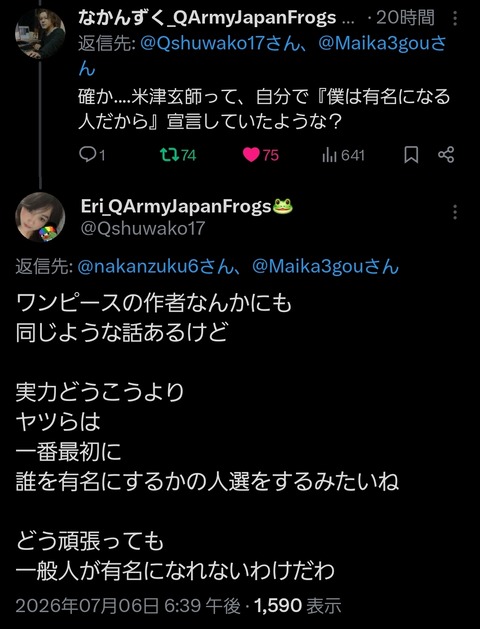Viewport: 480px width, 629px height.
Task: Toggle the green retweet icon showing 74
Action: tap(170, 154)
